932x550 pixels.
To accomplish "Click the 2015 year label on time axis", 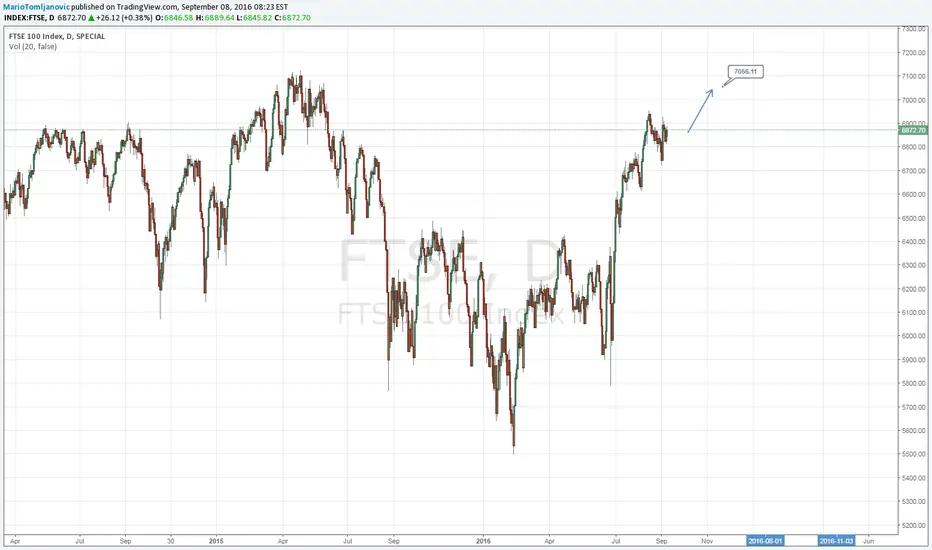I will (216, 541).
